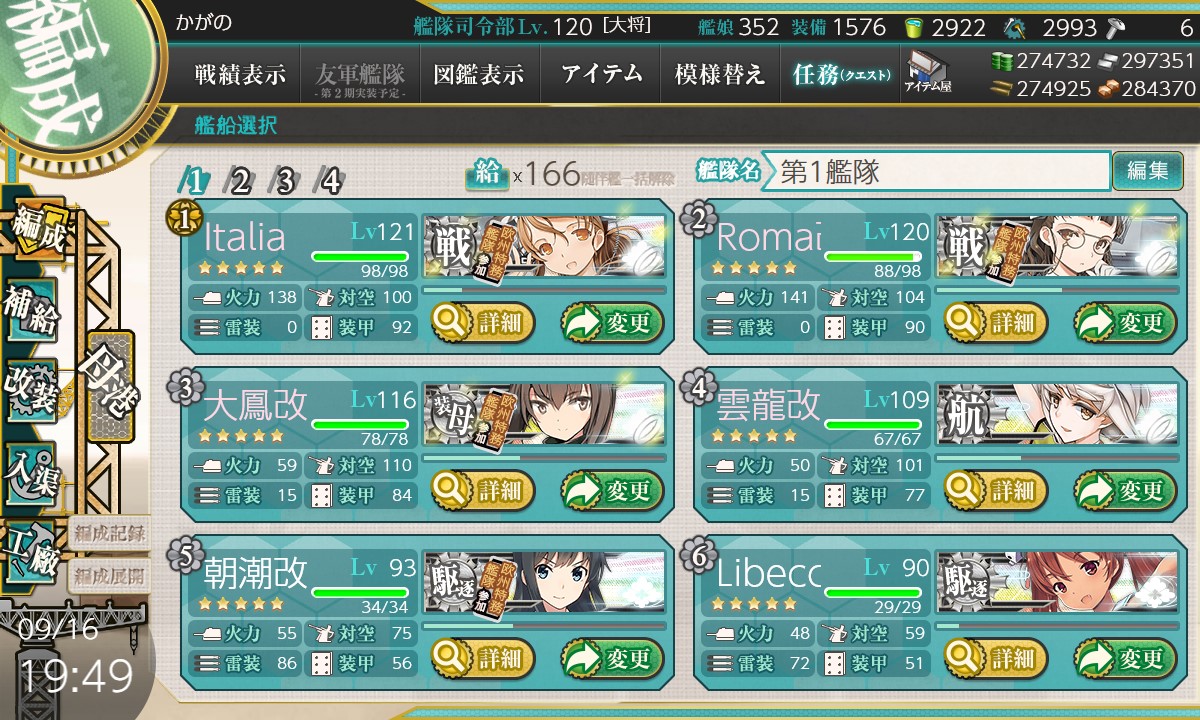The height and width of the screenshot is (720, 1200).
Task: Click the 母港 home port icon
Action: 109,384
